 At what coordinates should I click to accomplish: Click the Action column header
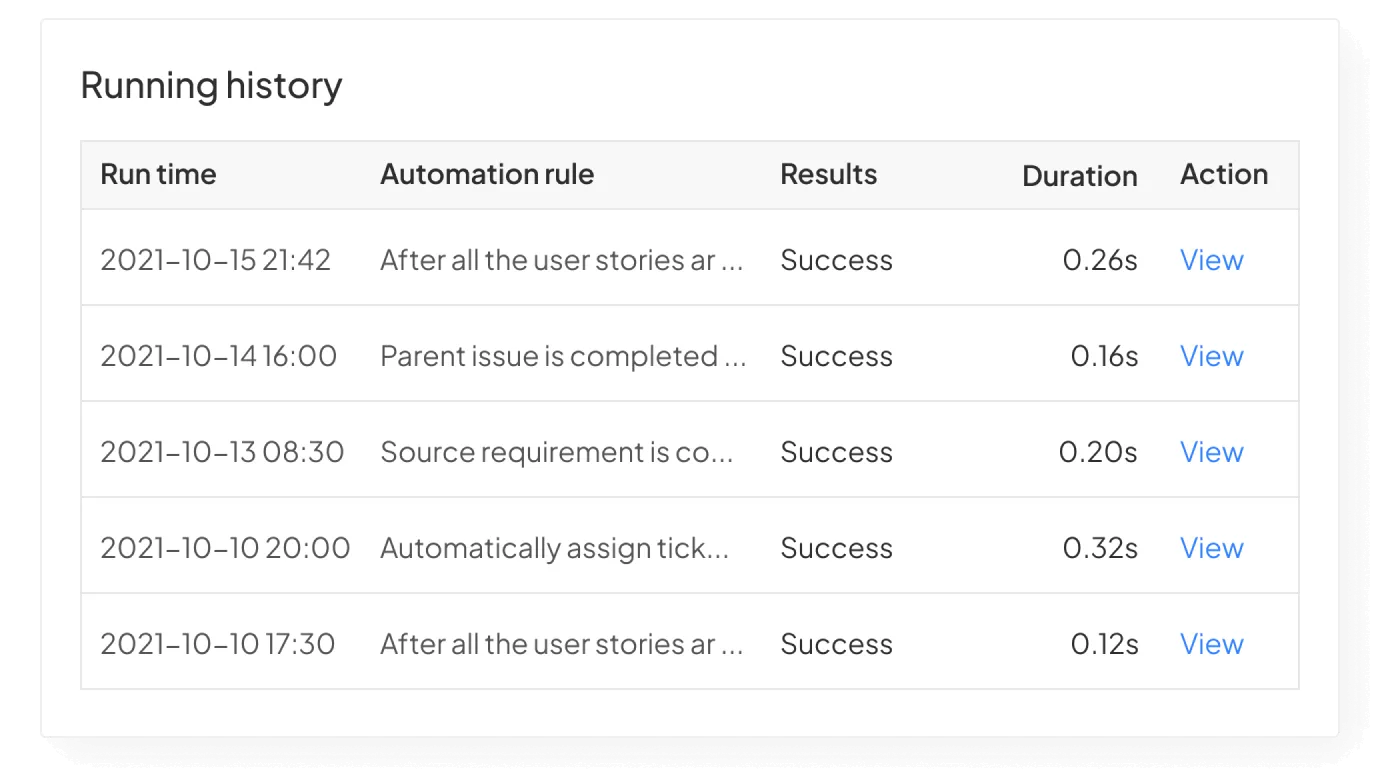coord(1223,174)
